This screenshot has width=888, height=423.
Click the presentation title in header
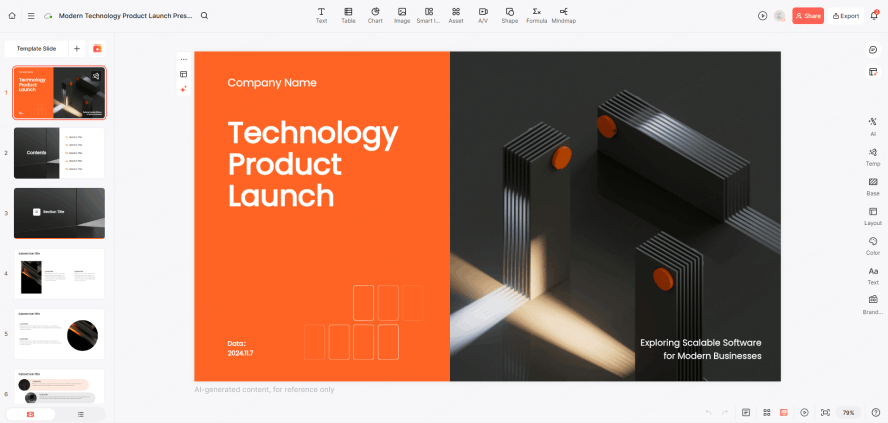pos(125,16)
